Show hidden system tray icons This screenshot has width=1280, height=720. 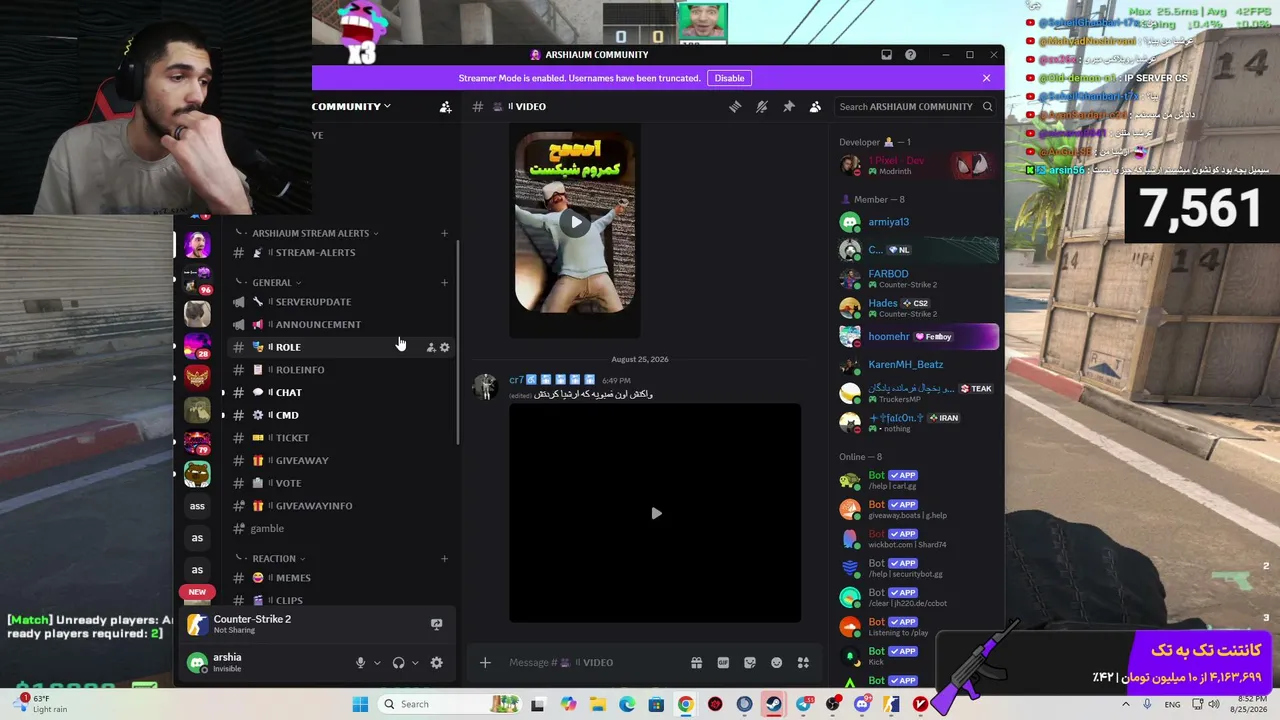click(1126, 704)
